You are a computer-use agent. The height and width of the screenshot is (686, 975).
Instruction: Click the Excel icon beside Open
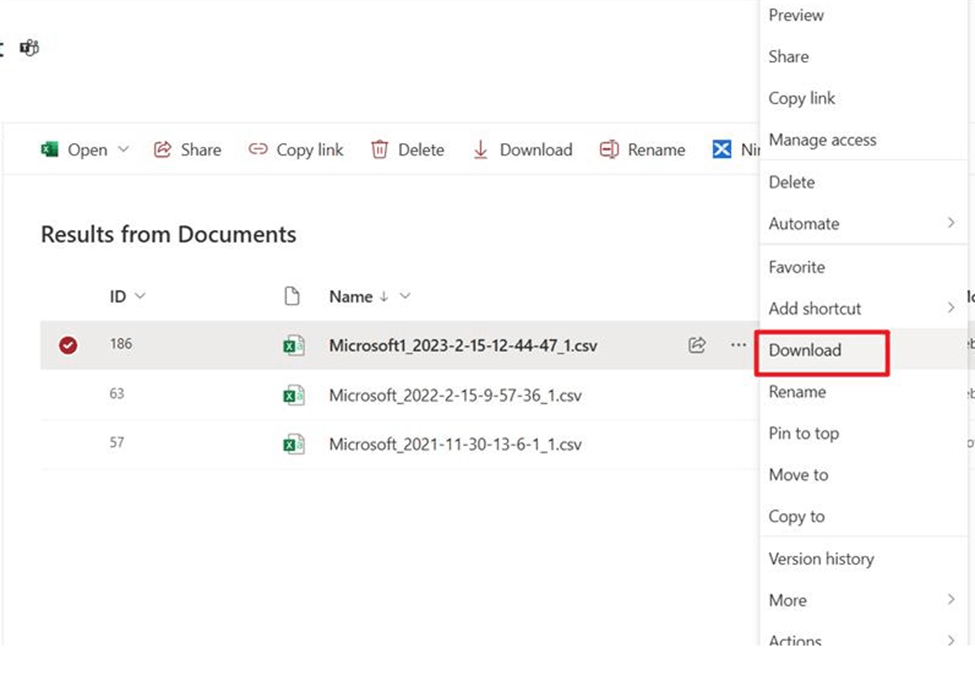coord(49,150)
